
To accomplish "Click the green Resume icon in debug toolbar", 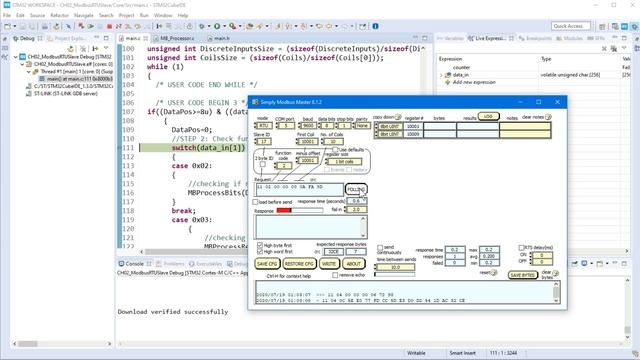I will (x=91, y=26).
